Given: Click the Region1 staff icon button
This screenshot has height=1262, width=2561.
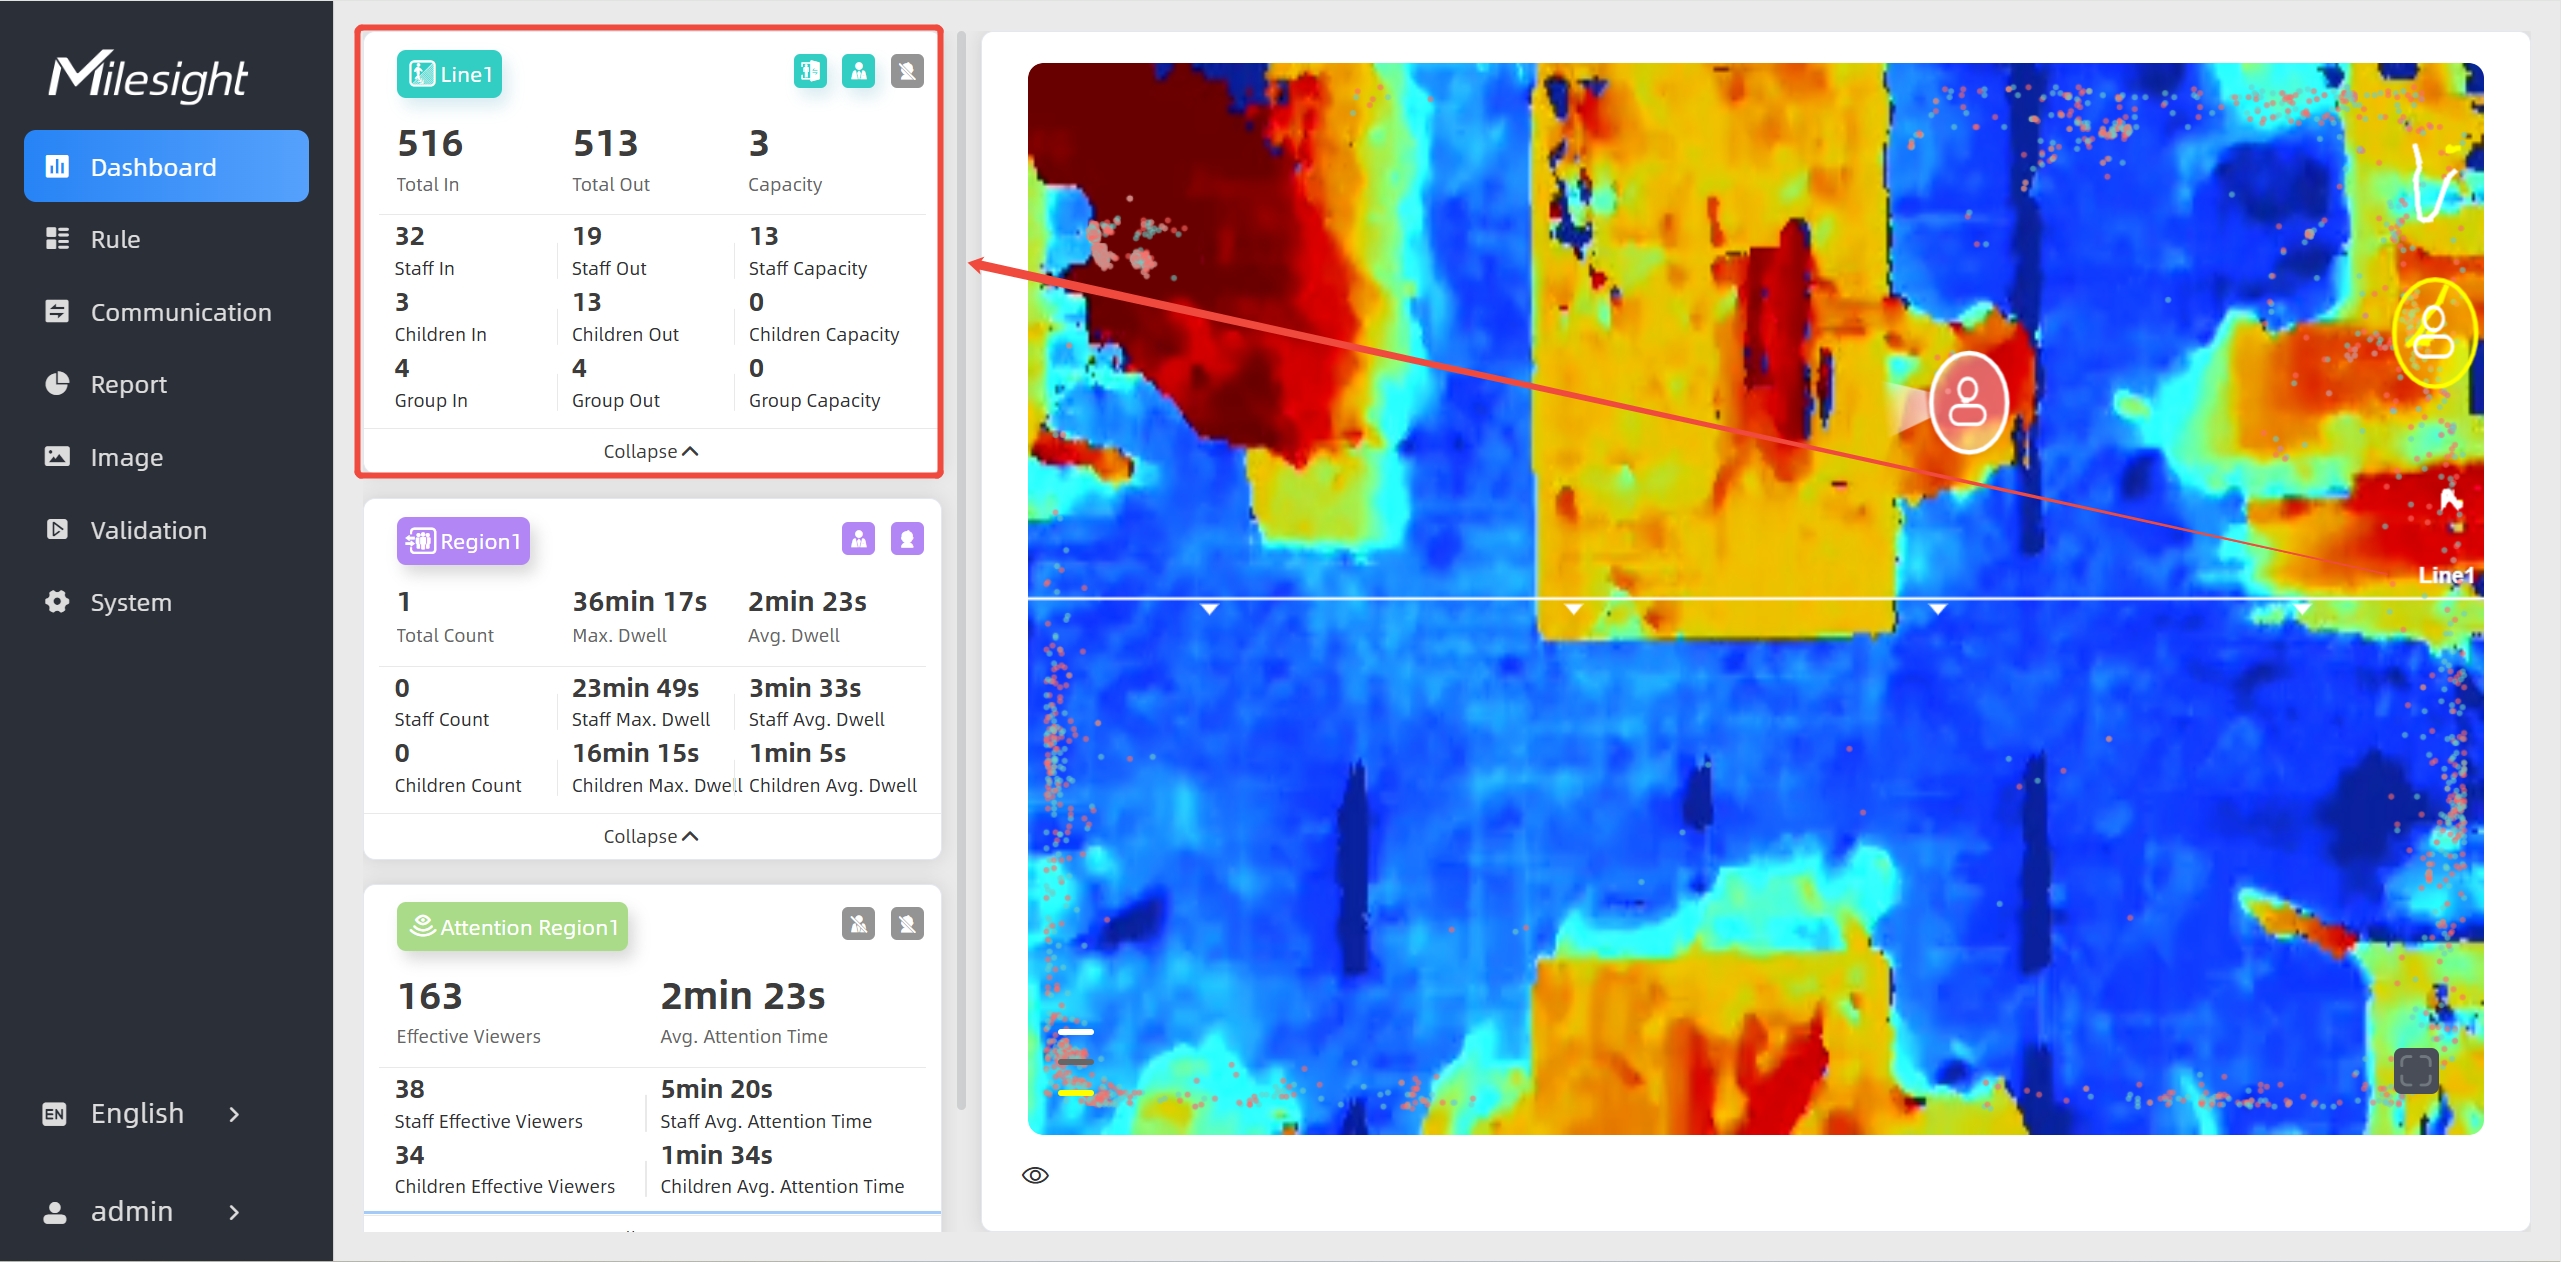Looking at the screenshot, I should [858, 539].
